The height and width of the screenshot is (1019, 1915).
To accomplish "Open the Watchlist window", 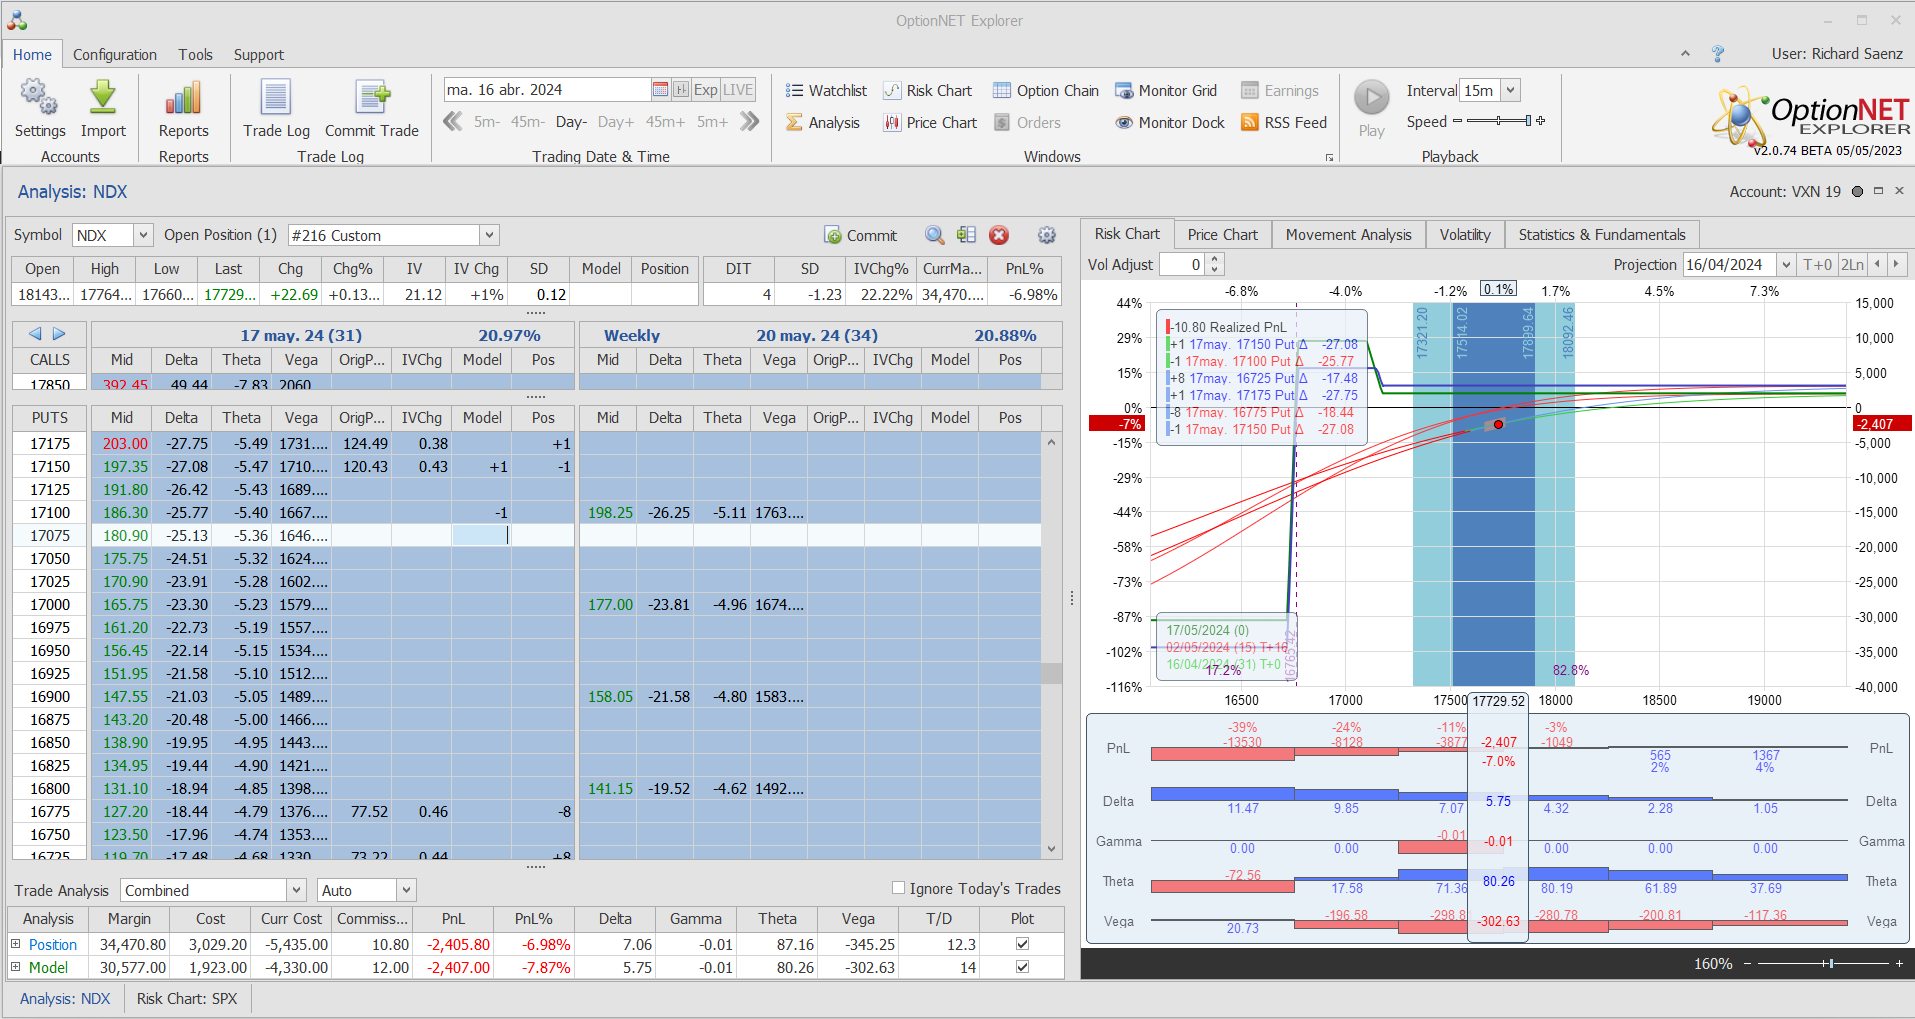I will [826, 91].
